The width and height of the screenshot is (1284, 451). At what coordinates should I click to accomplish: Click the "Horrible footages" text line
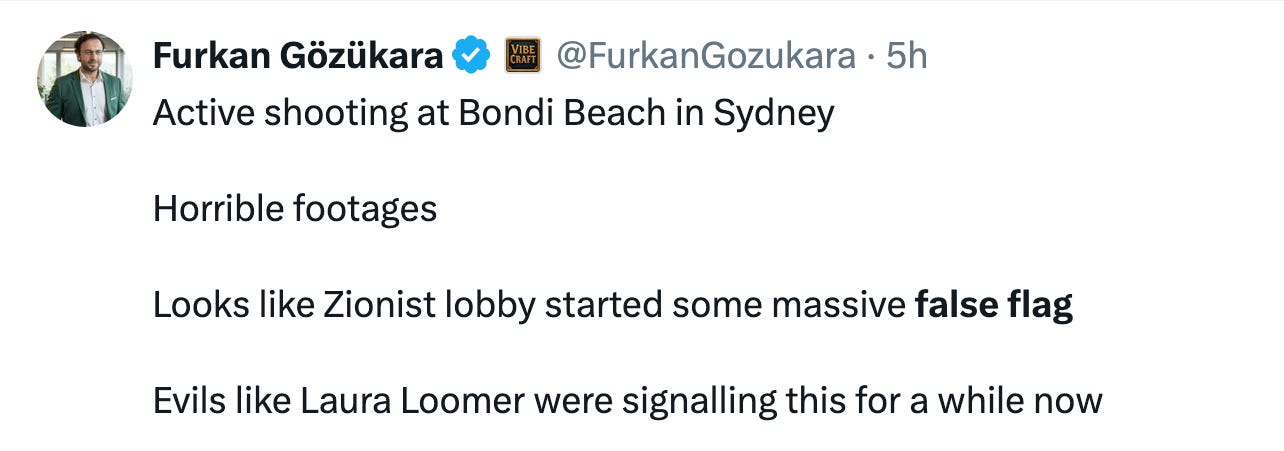pyautogui.click(x=295, y=209)
